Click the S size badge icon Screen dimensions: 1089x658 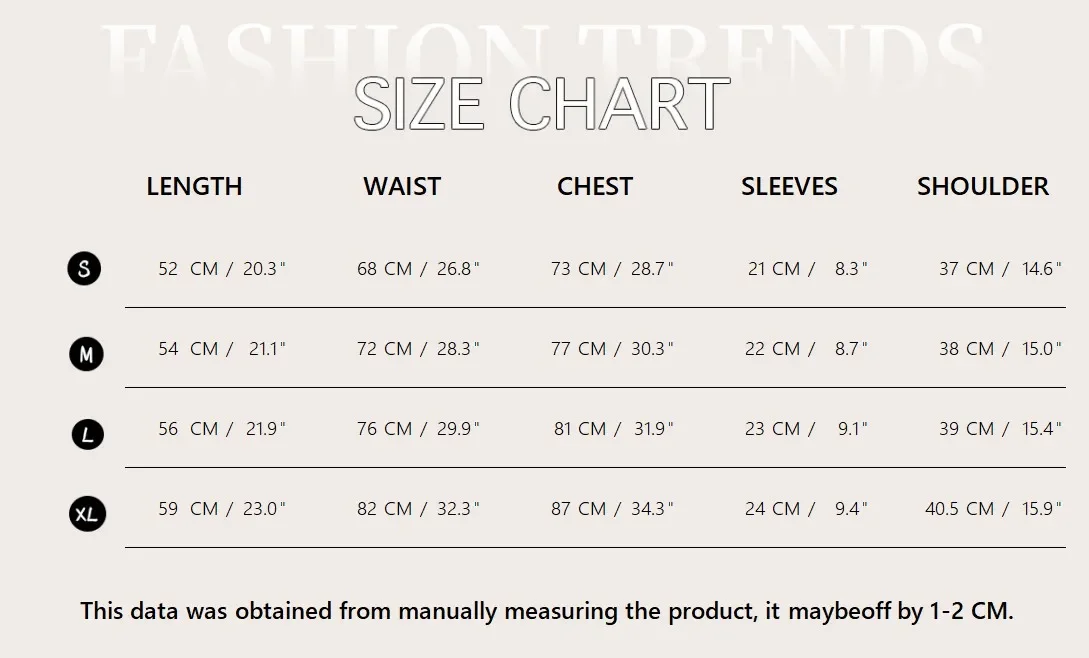[x=84, y=268]
